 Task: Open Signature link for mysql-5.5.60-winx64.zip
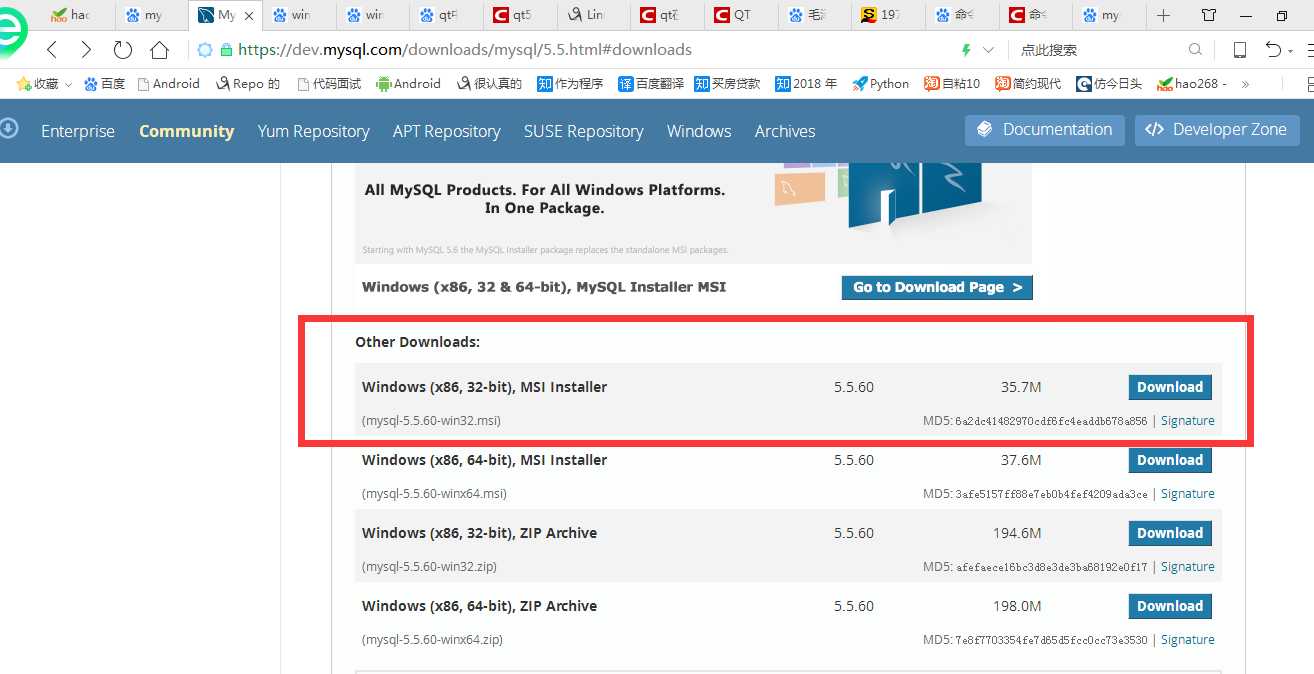click(1188, 640)
